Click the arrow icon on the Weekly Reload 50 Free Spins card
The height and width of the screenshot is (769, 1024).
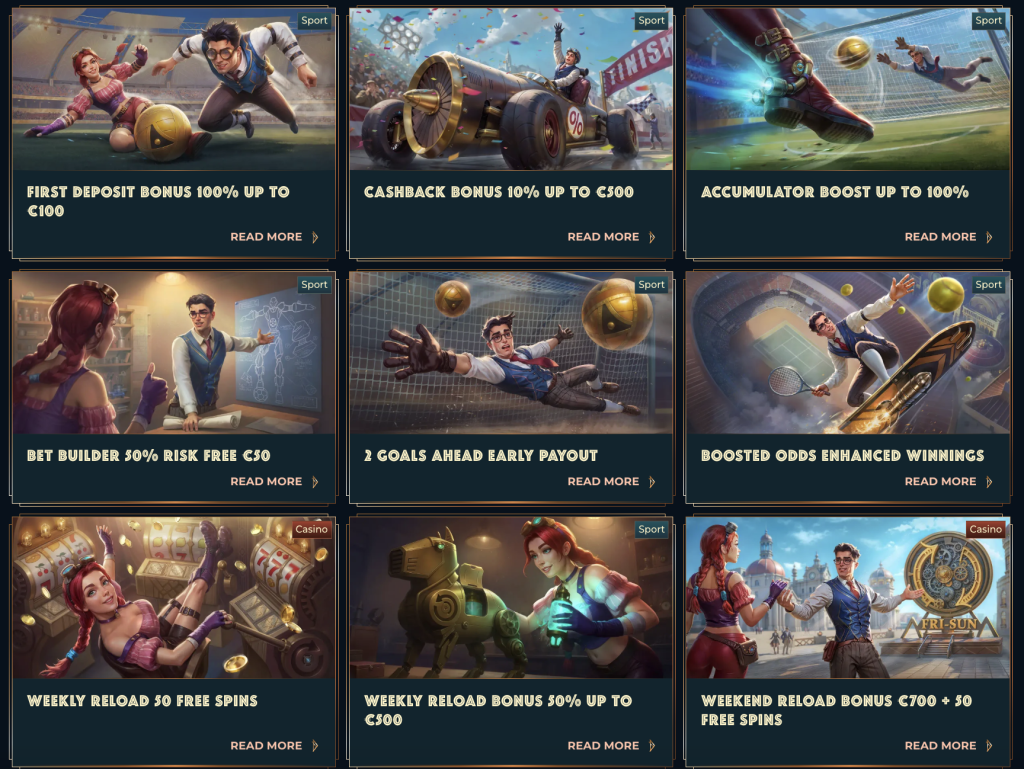tap(315, 745)
